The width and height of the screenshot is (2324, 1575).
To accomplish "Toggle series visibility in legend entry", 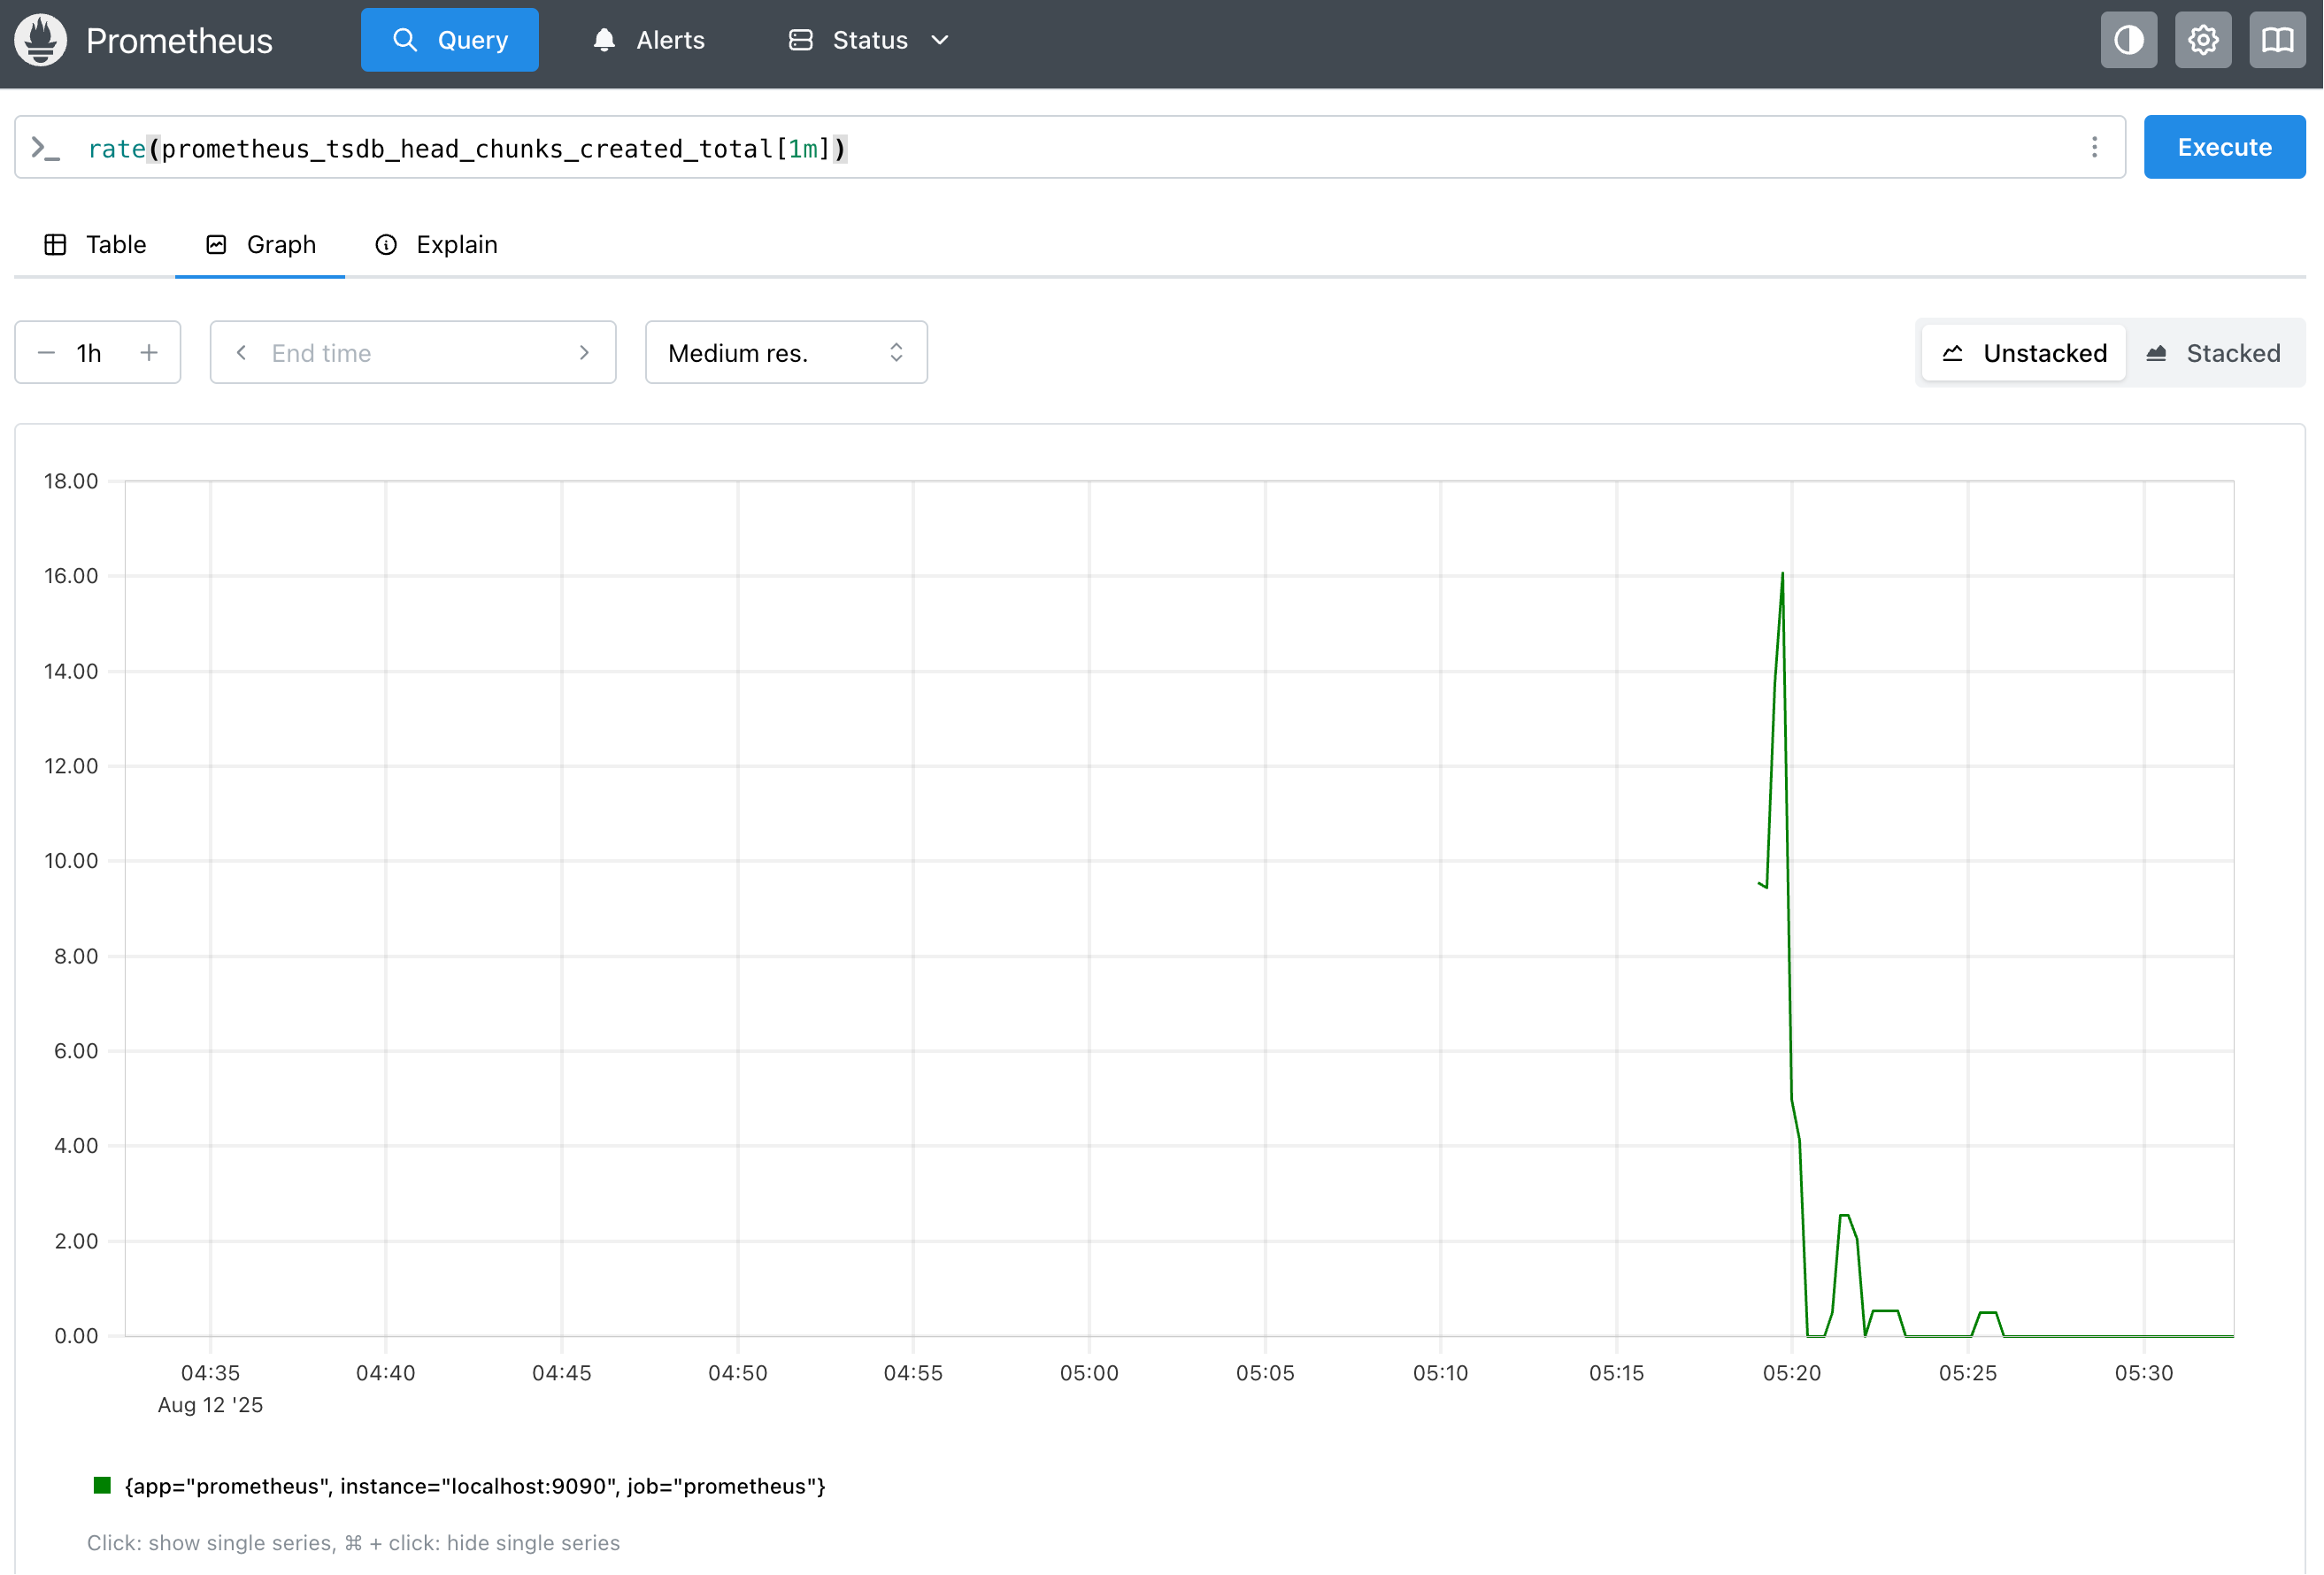I will pos(474,1486).
